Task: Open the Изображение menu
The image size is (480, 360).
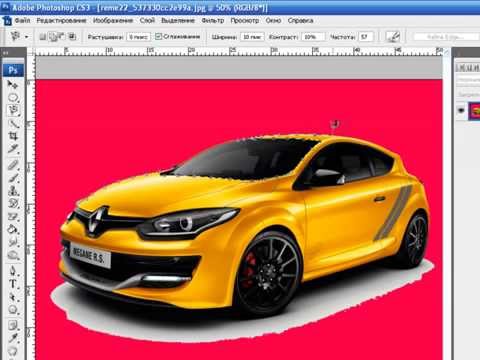Action: (x=113, y=21)
